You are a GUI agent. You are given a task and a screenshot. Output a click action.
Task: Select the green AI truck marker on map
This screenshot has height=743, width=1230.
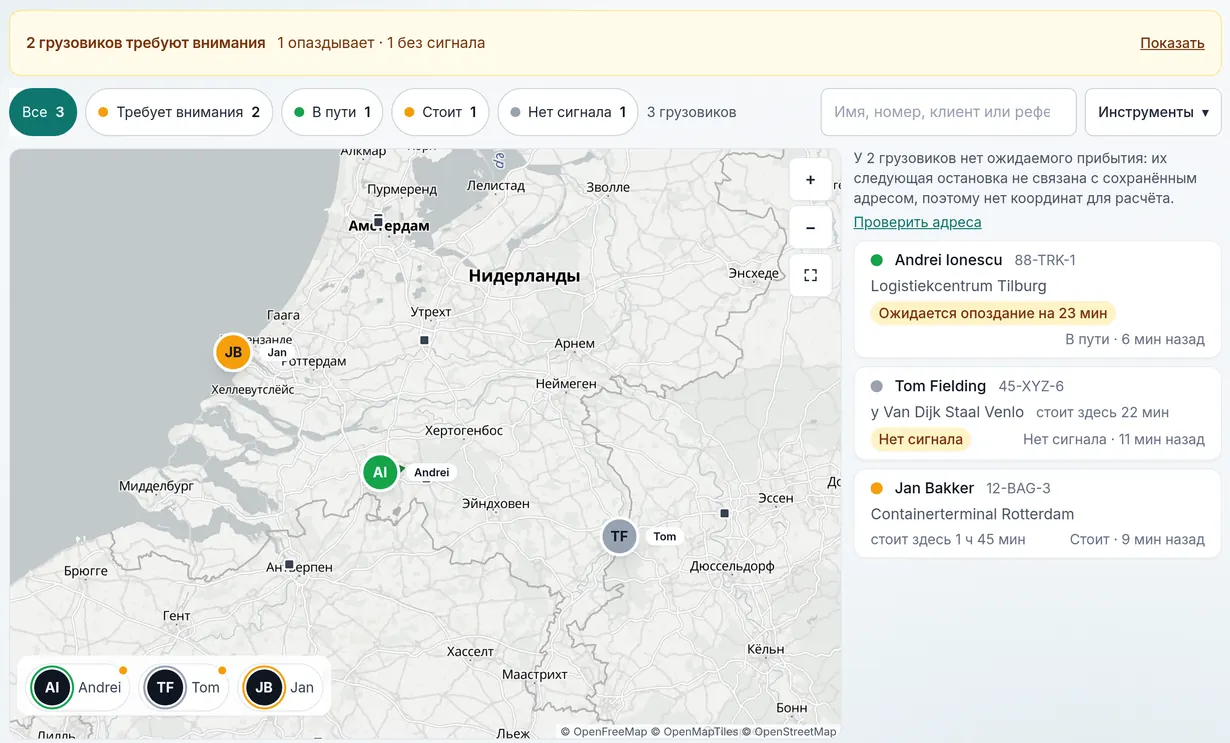380,472
